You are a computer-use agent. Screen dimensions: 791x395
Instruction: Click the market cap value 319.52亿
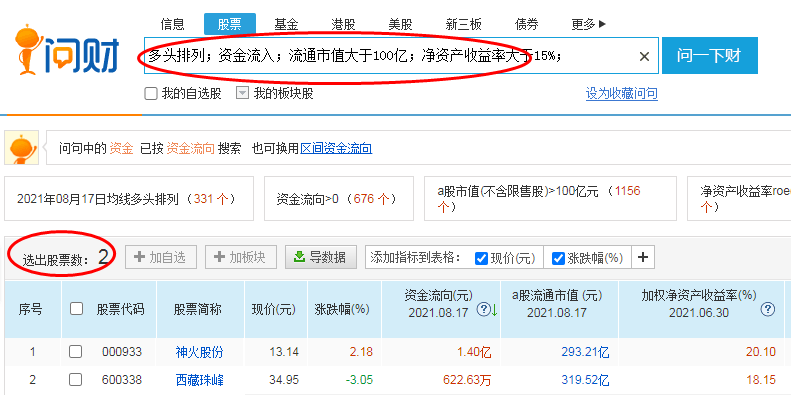(585, 380)
